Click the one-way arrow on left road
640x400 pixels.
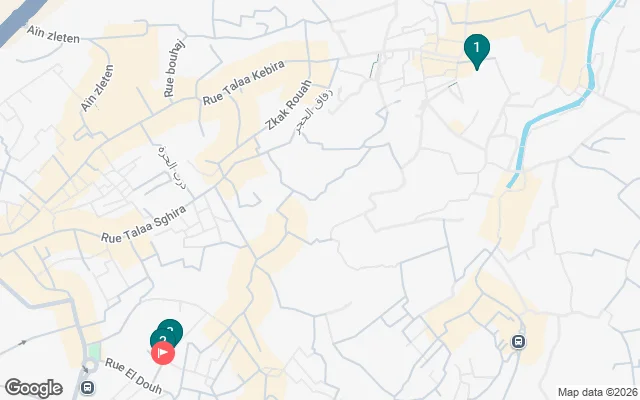(x=22, y=343)
